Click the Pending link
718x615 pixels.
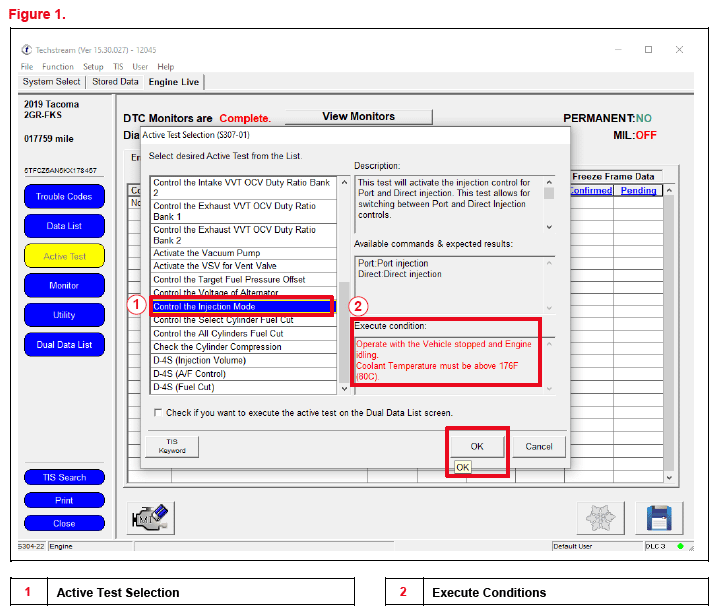point(638,190)
